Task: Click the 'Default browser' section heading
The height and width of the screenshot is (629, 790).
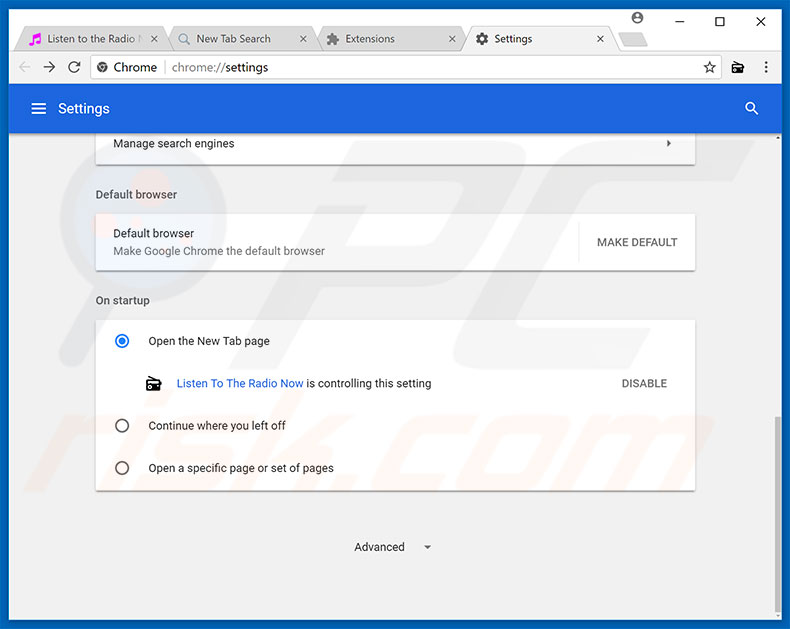Action: click(136, 195)
